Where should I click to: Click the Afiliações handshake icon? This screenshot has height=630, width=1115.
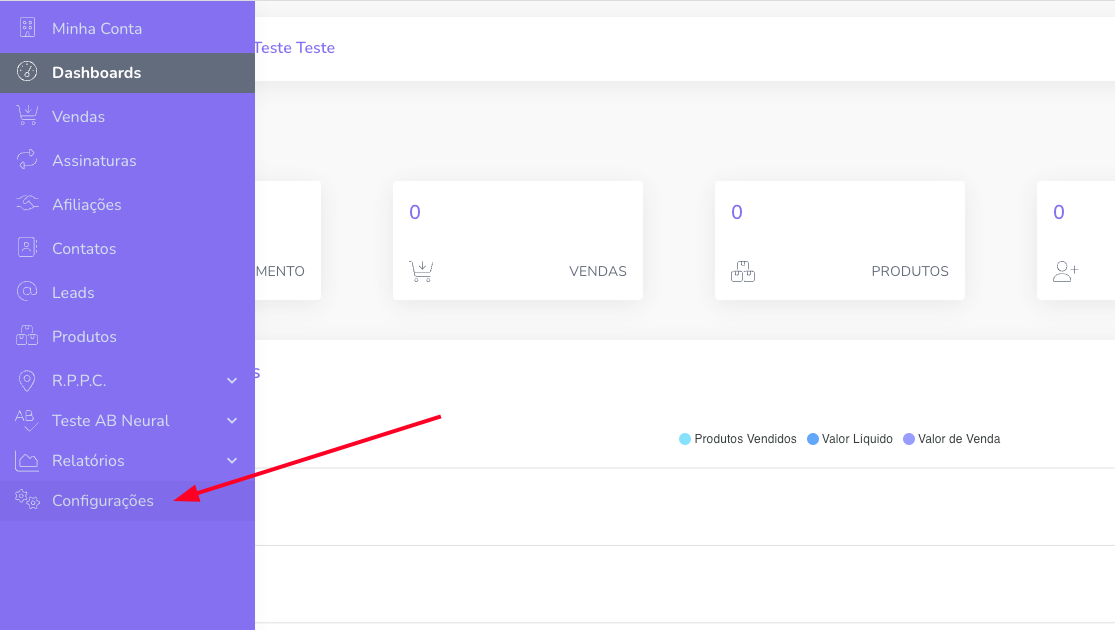pyautogui.click(x=27, y=204)
